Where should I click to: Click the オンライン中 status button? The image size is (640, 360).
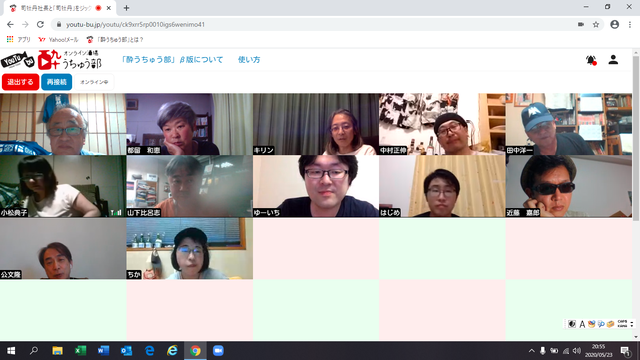pyautogui.click(x=94, y=82)
